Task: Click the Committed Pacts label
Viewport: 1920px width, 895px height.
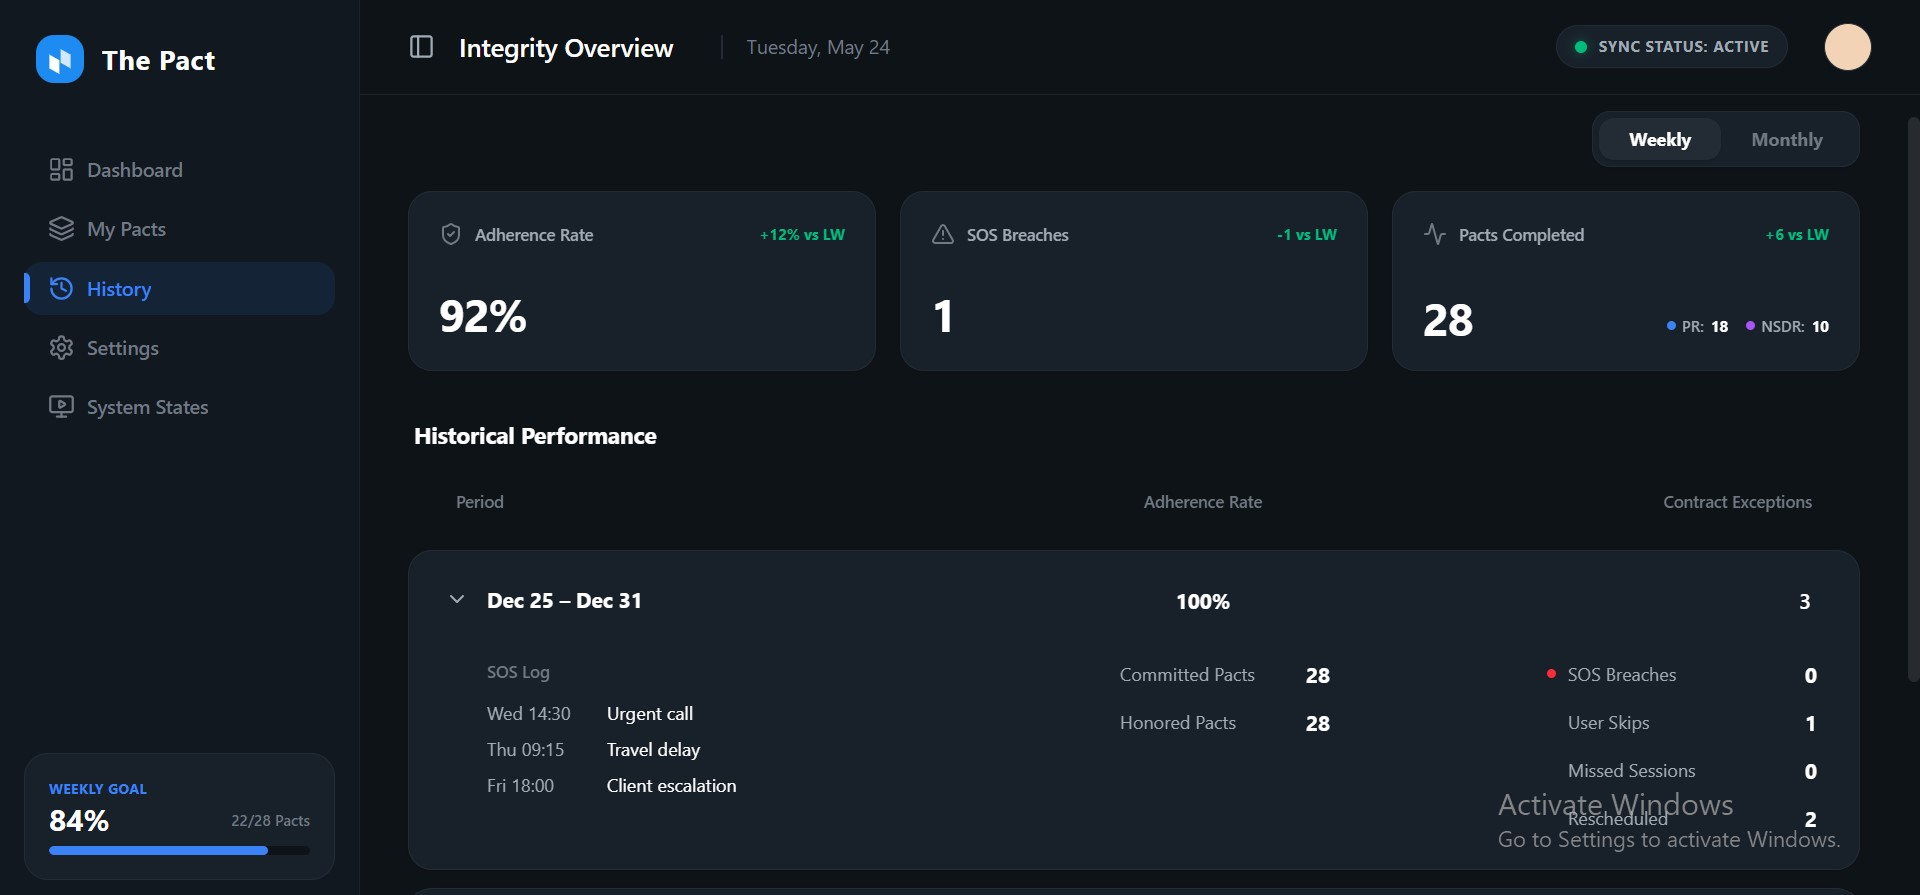Action: [1187, 675]
